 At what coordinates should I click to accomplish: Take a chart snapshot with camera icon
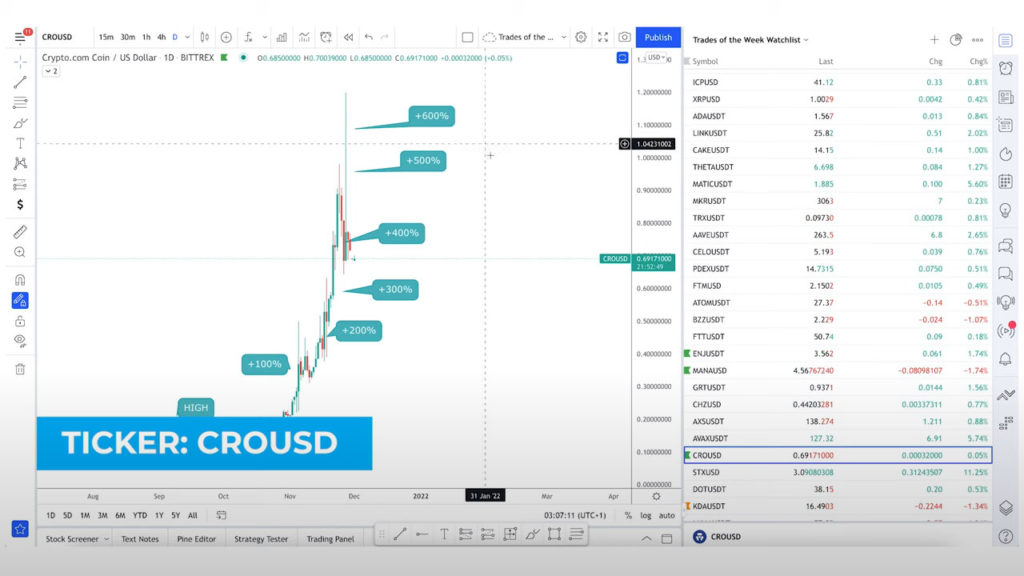624,37
